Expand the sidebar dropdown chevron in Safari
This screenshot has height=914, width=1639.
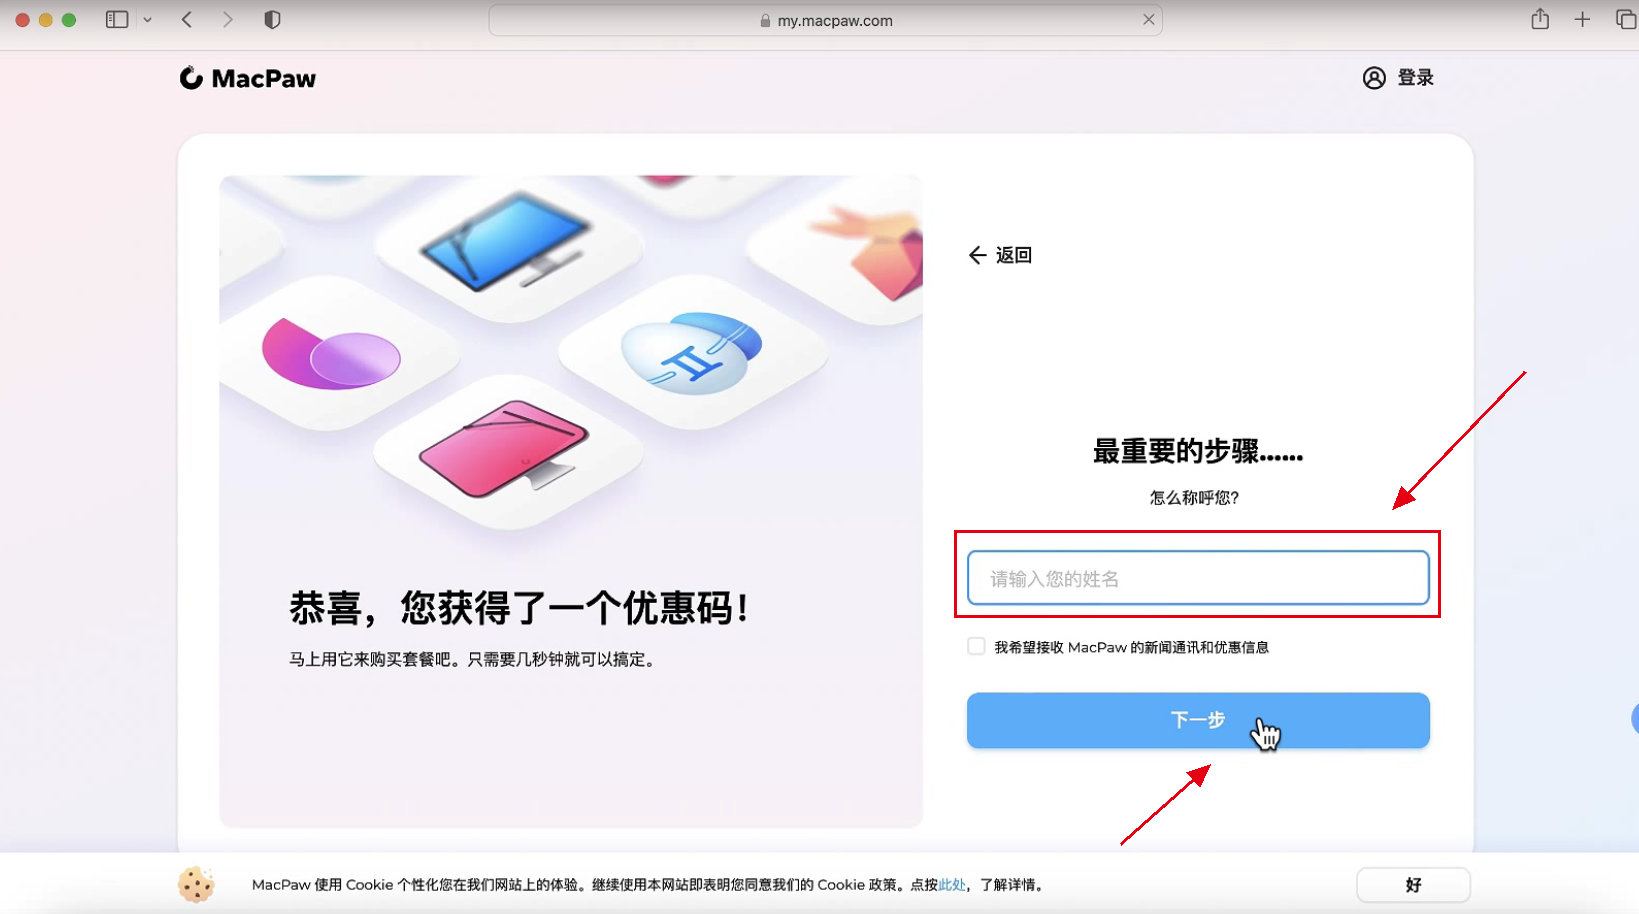[147, 20]
